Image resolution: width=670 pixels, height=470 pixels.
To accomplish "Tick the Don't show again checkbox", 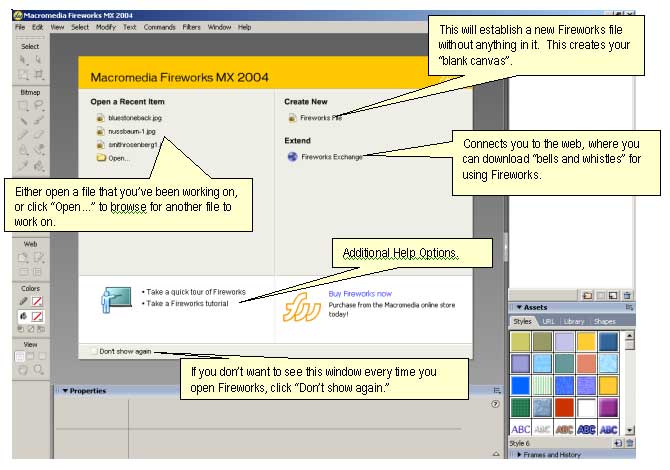I will (94, 351).
